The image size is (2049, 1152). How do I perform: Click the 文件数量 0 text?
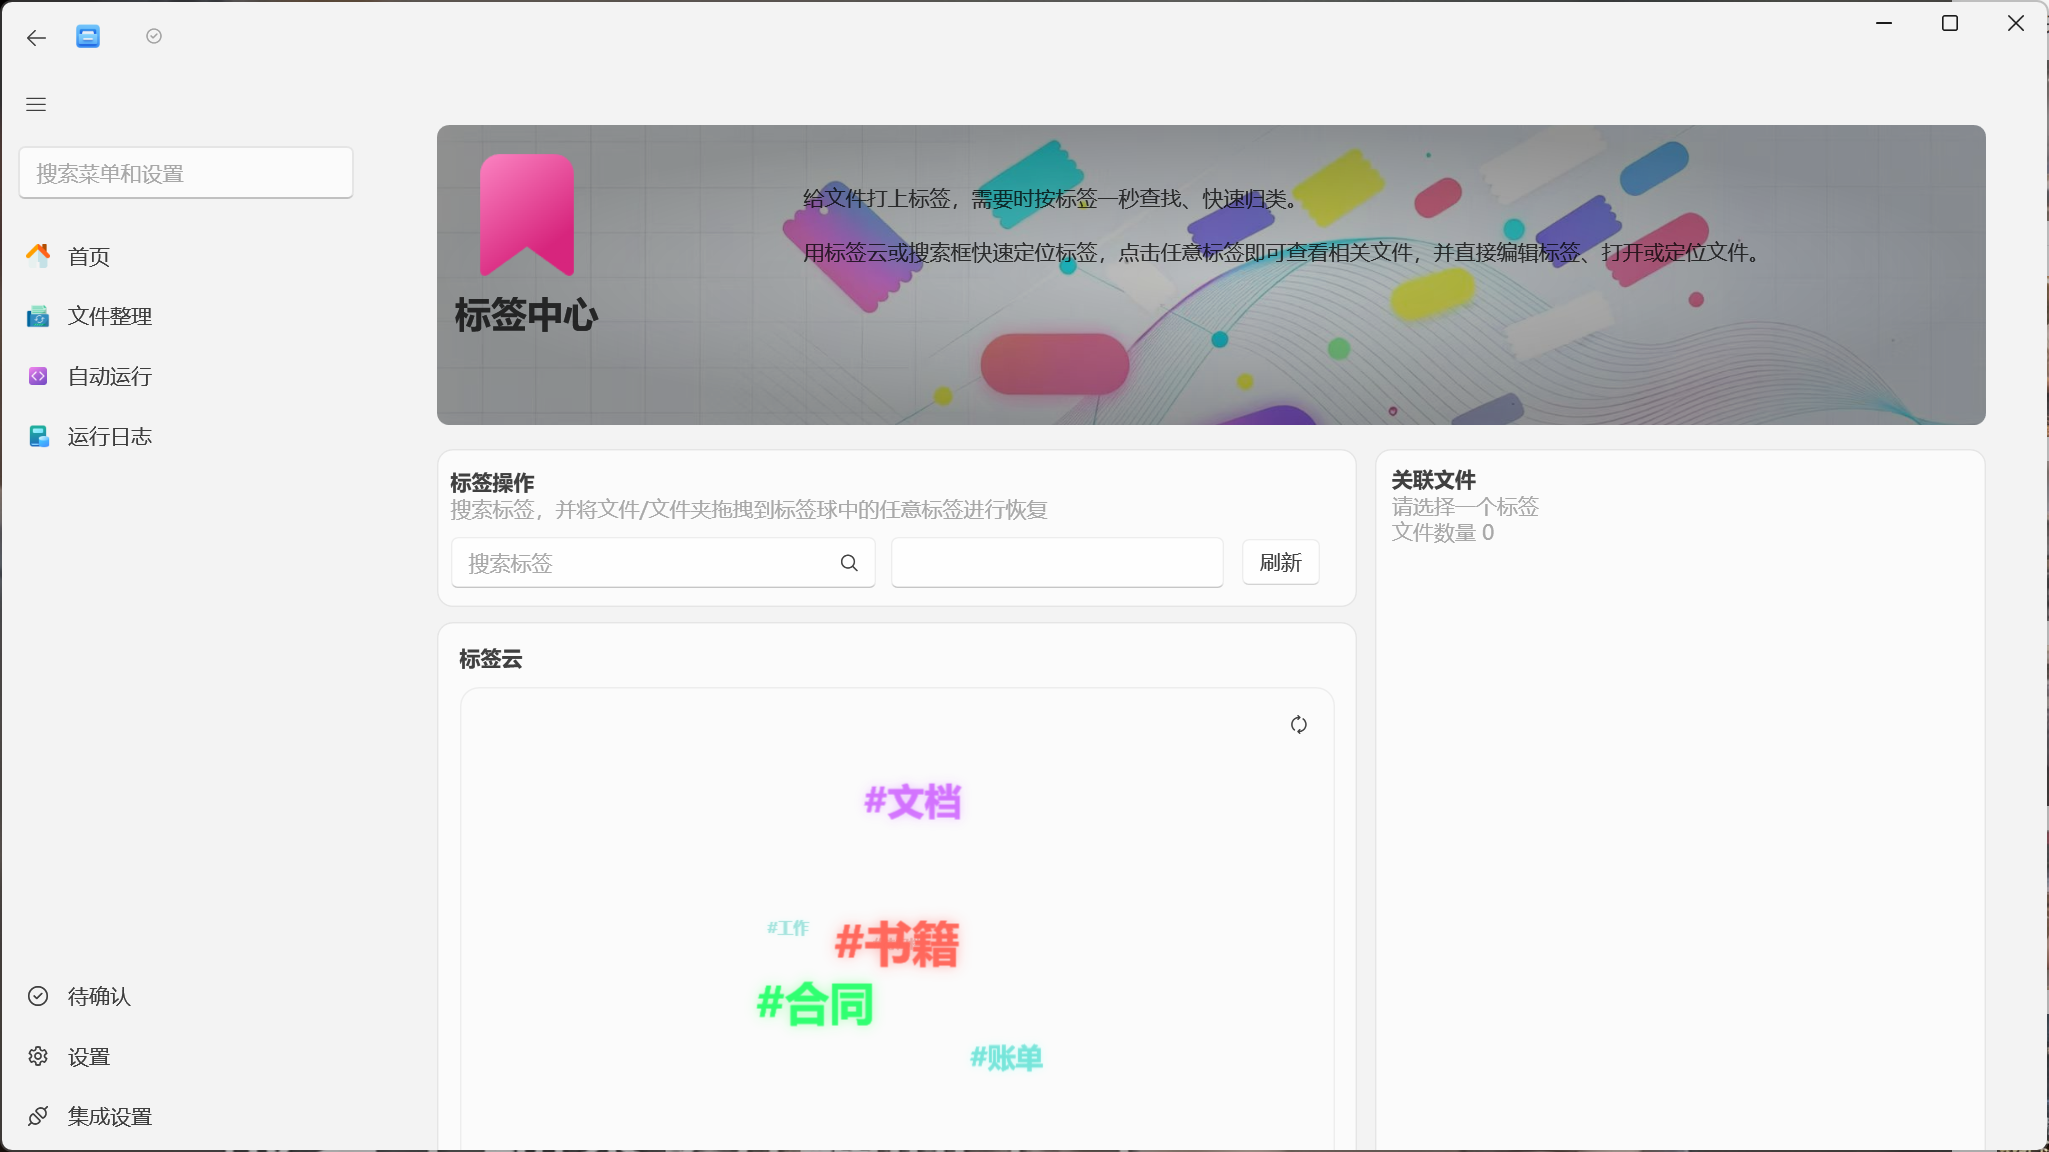tap(1443, 533)
